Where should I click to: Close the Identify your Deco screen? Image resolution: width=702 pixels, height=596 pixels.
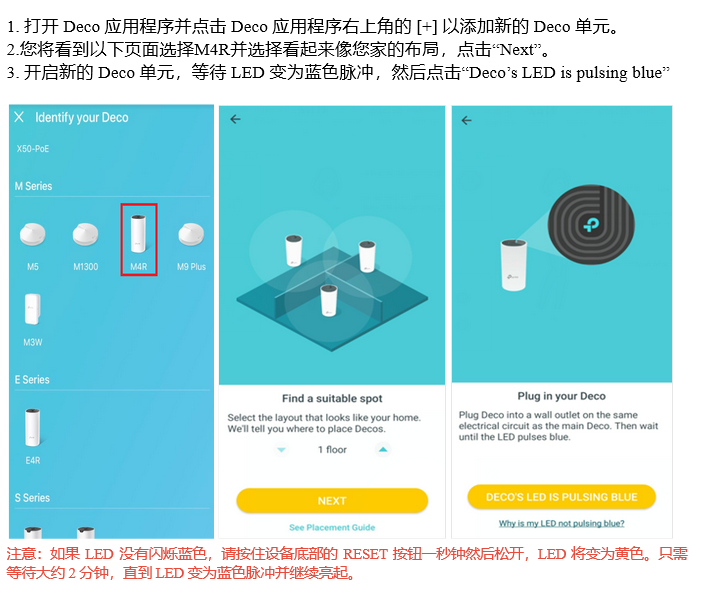[x=19, y=117]
